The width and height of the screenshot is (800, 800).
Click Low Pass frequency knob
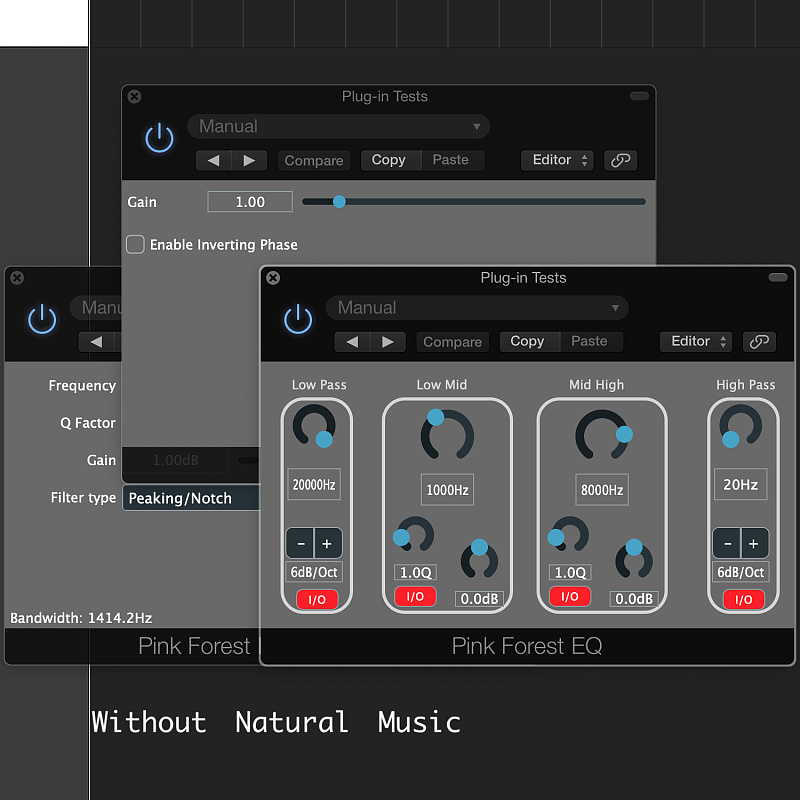tap(314, 426)
